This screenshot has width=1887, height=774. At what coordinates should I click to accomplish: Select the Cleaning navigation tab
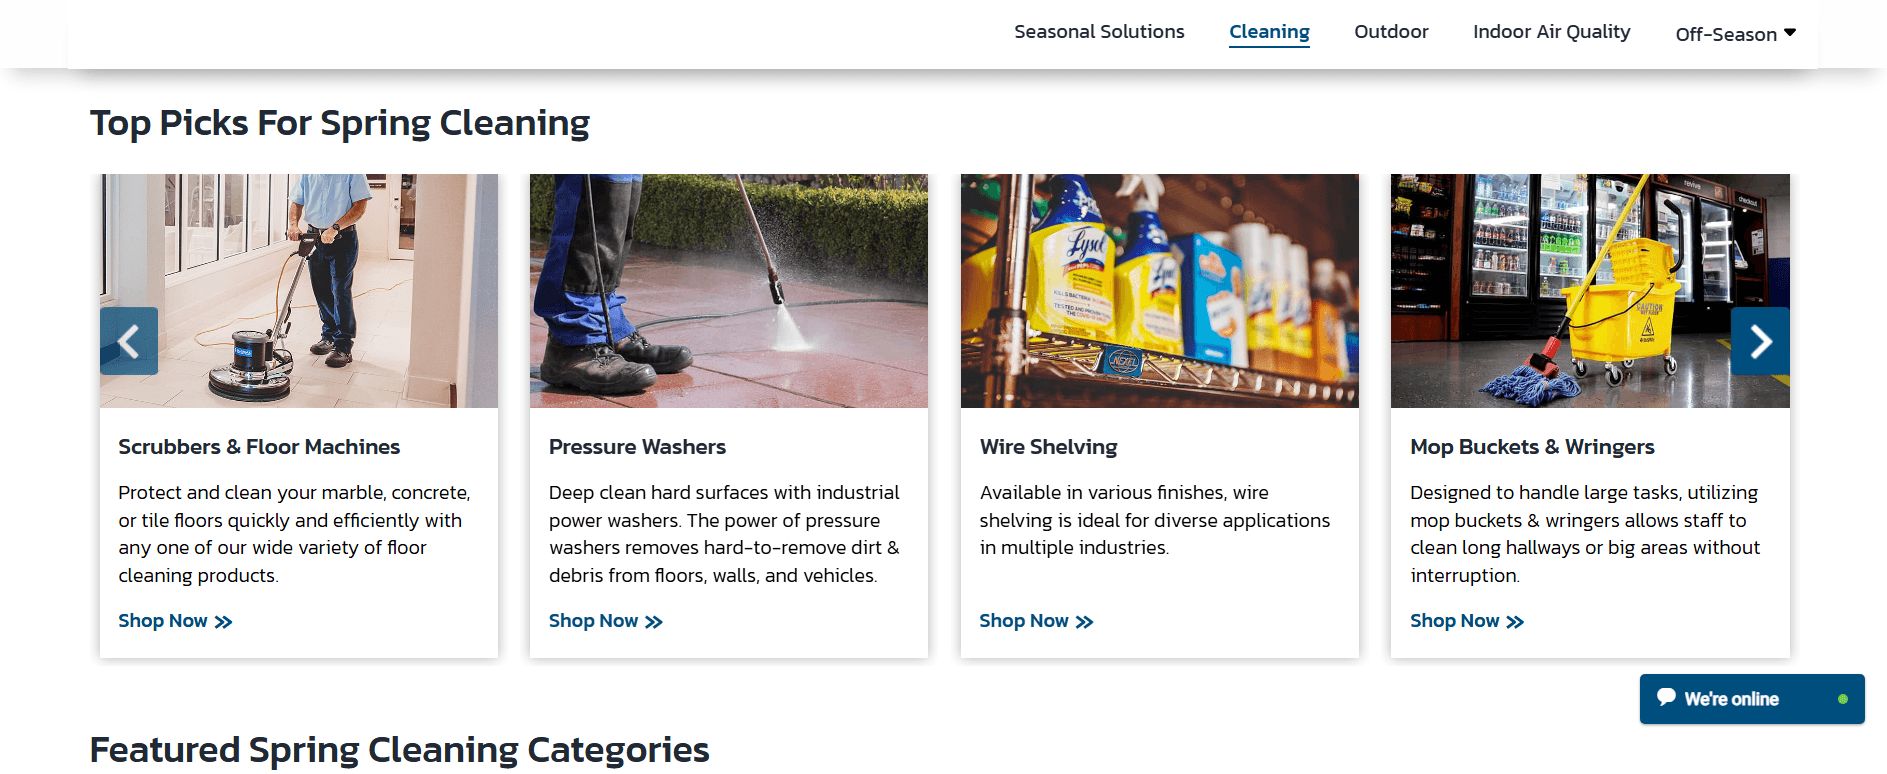coord(1269,32)
